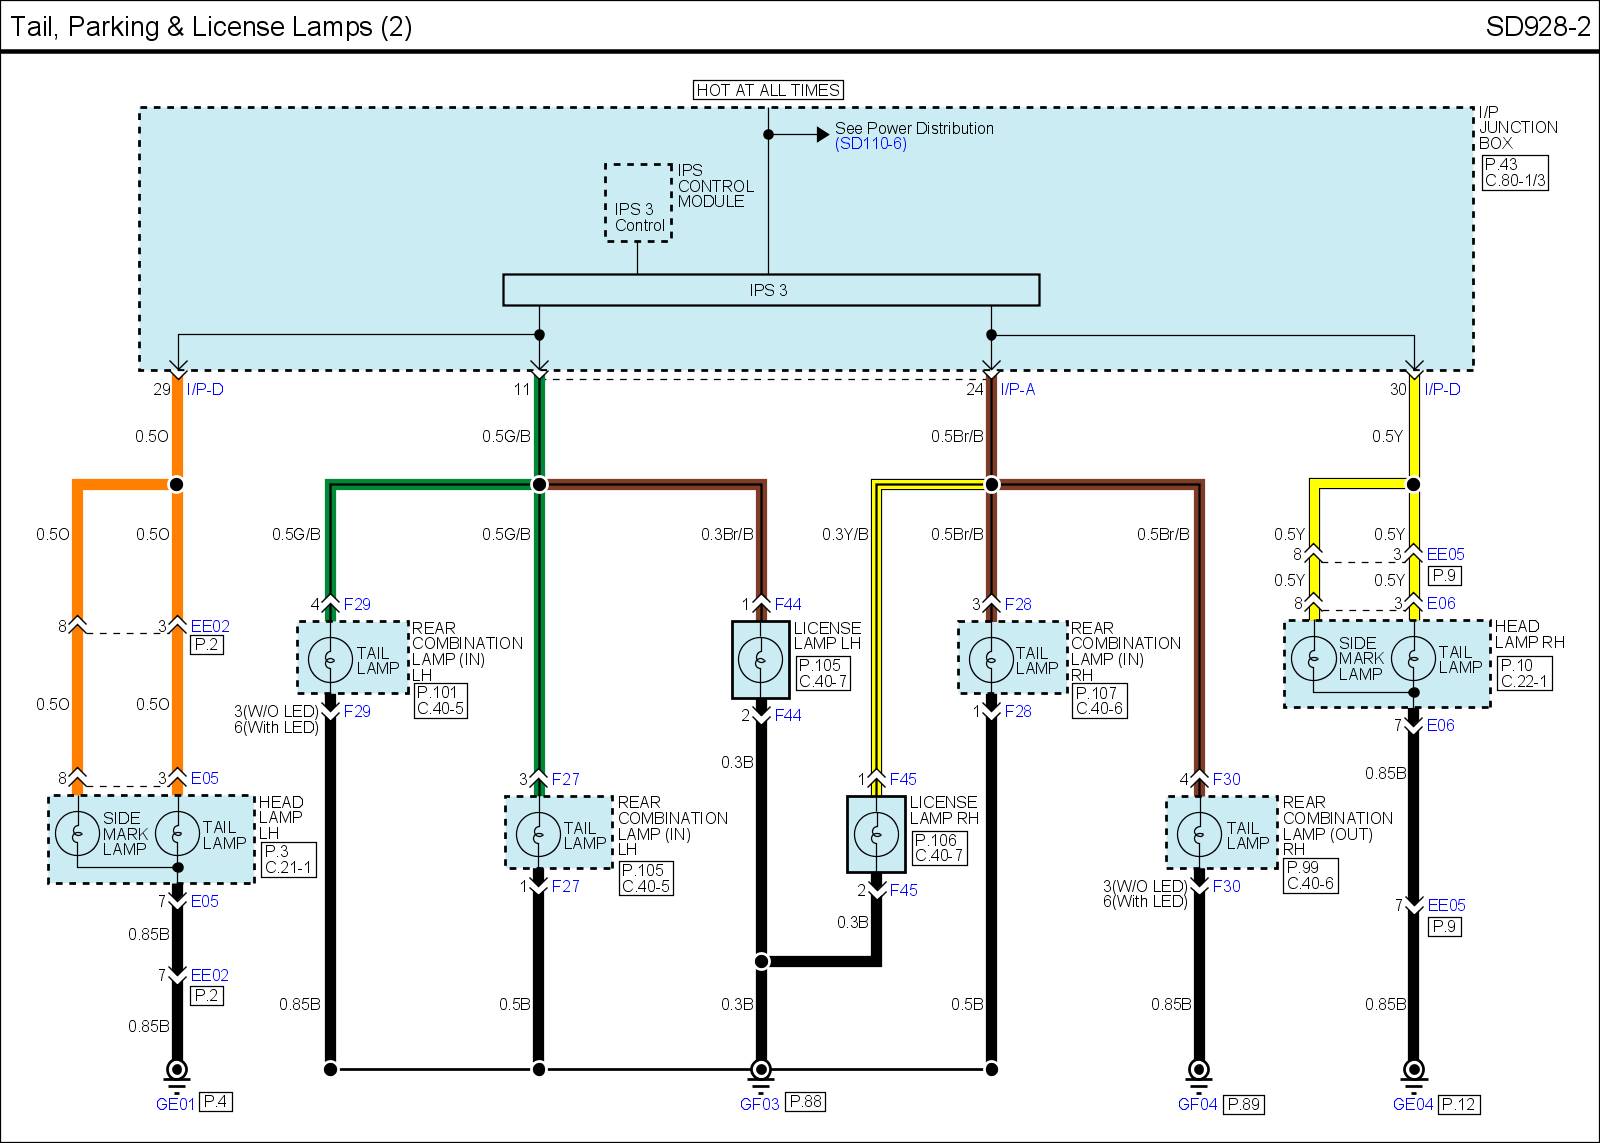1600x1143 pixels.
Task: Open the F44 connector link at pin 1
Action: tap(788, 604)
